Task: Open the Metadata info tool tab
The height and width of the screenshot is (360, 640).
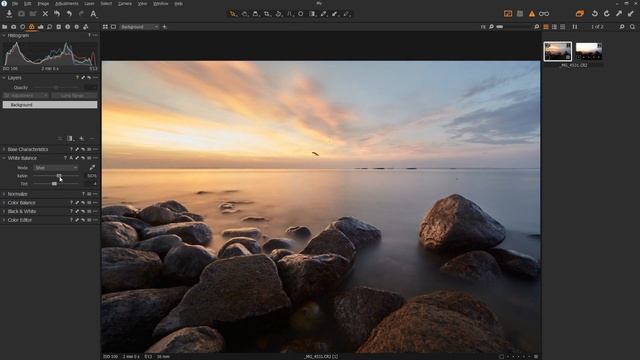Action: coord(67,27)
